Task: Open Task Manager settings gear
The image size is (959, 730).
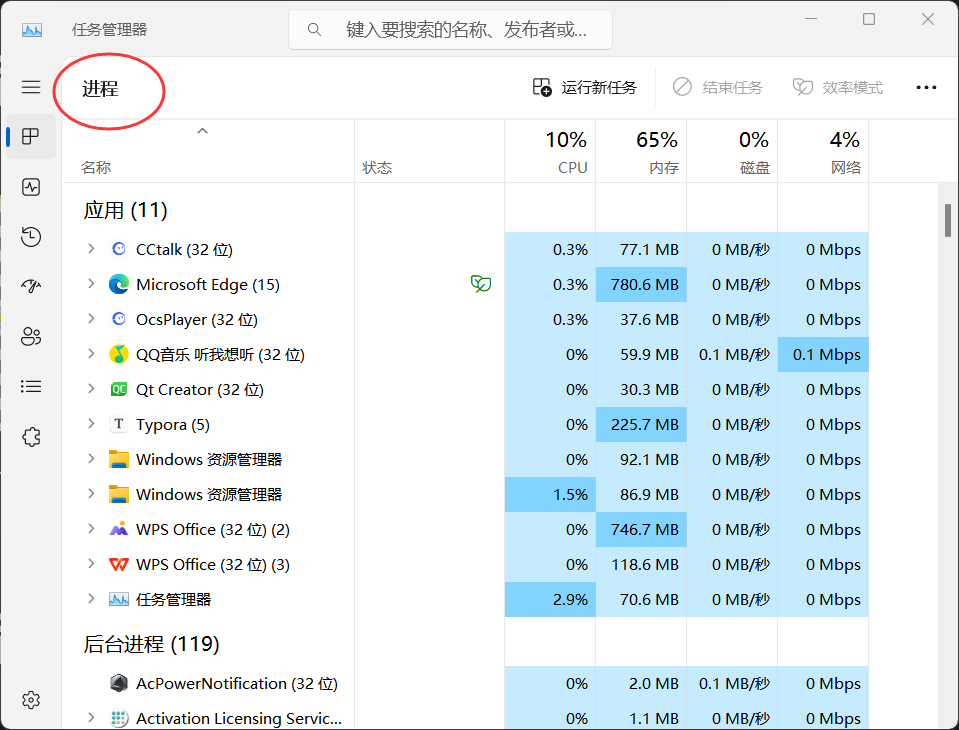Action: (31, 699)
